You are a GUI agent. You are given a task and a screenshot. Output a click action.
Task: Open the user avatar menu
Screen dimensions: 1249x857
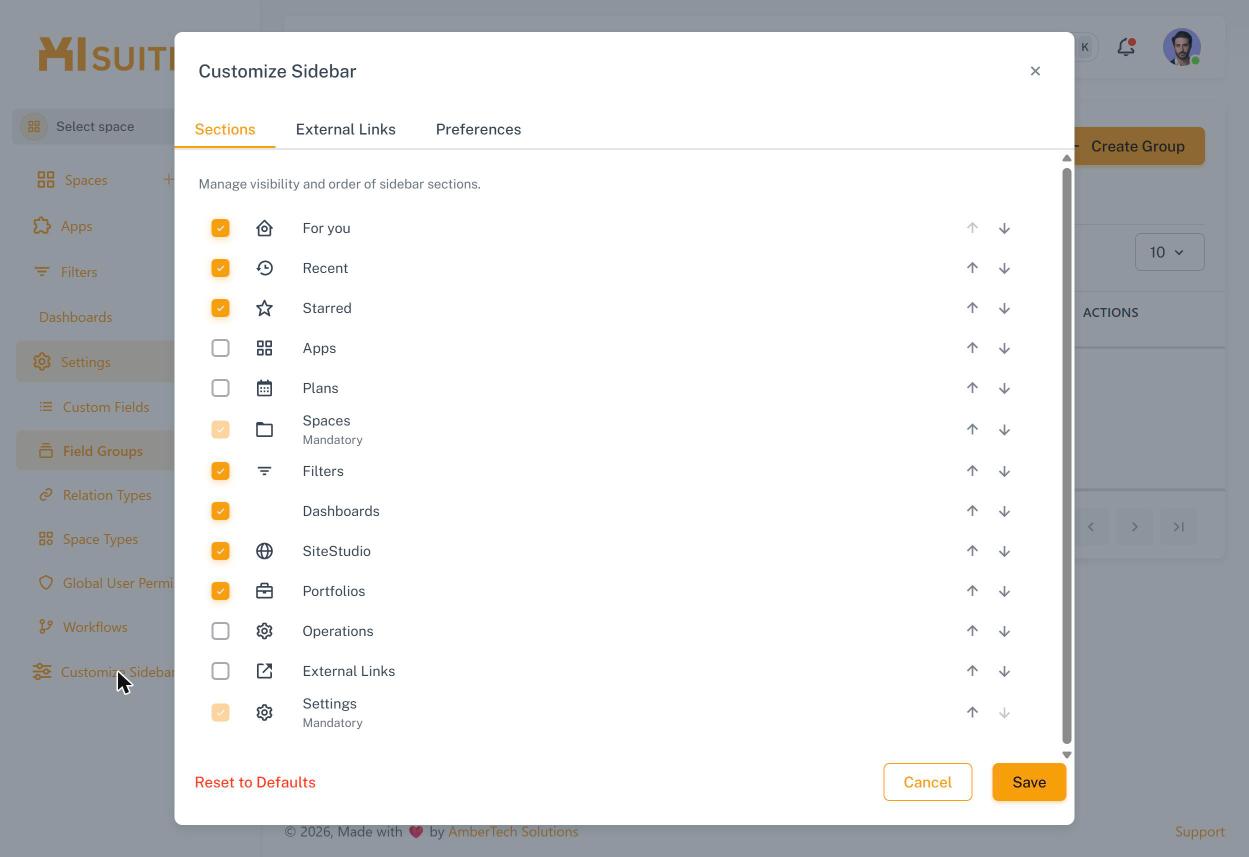(x=1182, y=47)
